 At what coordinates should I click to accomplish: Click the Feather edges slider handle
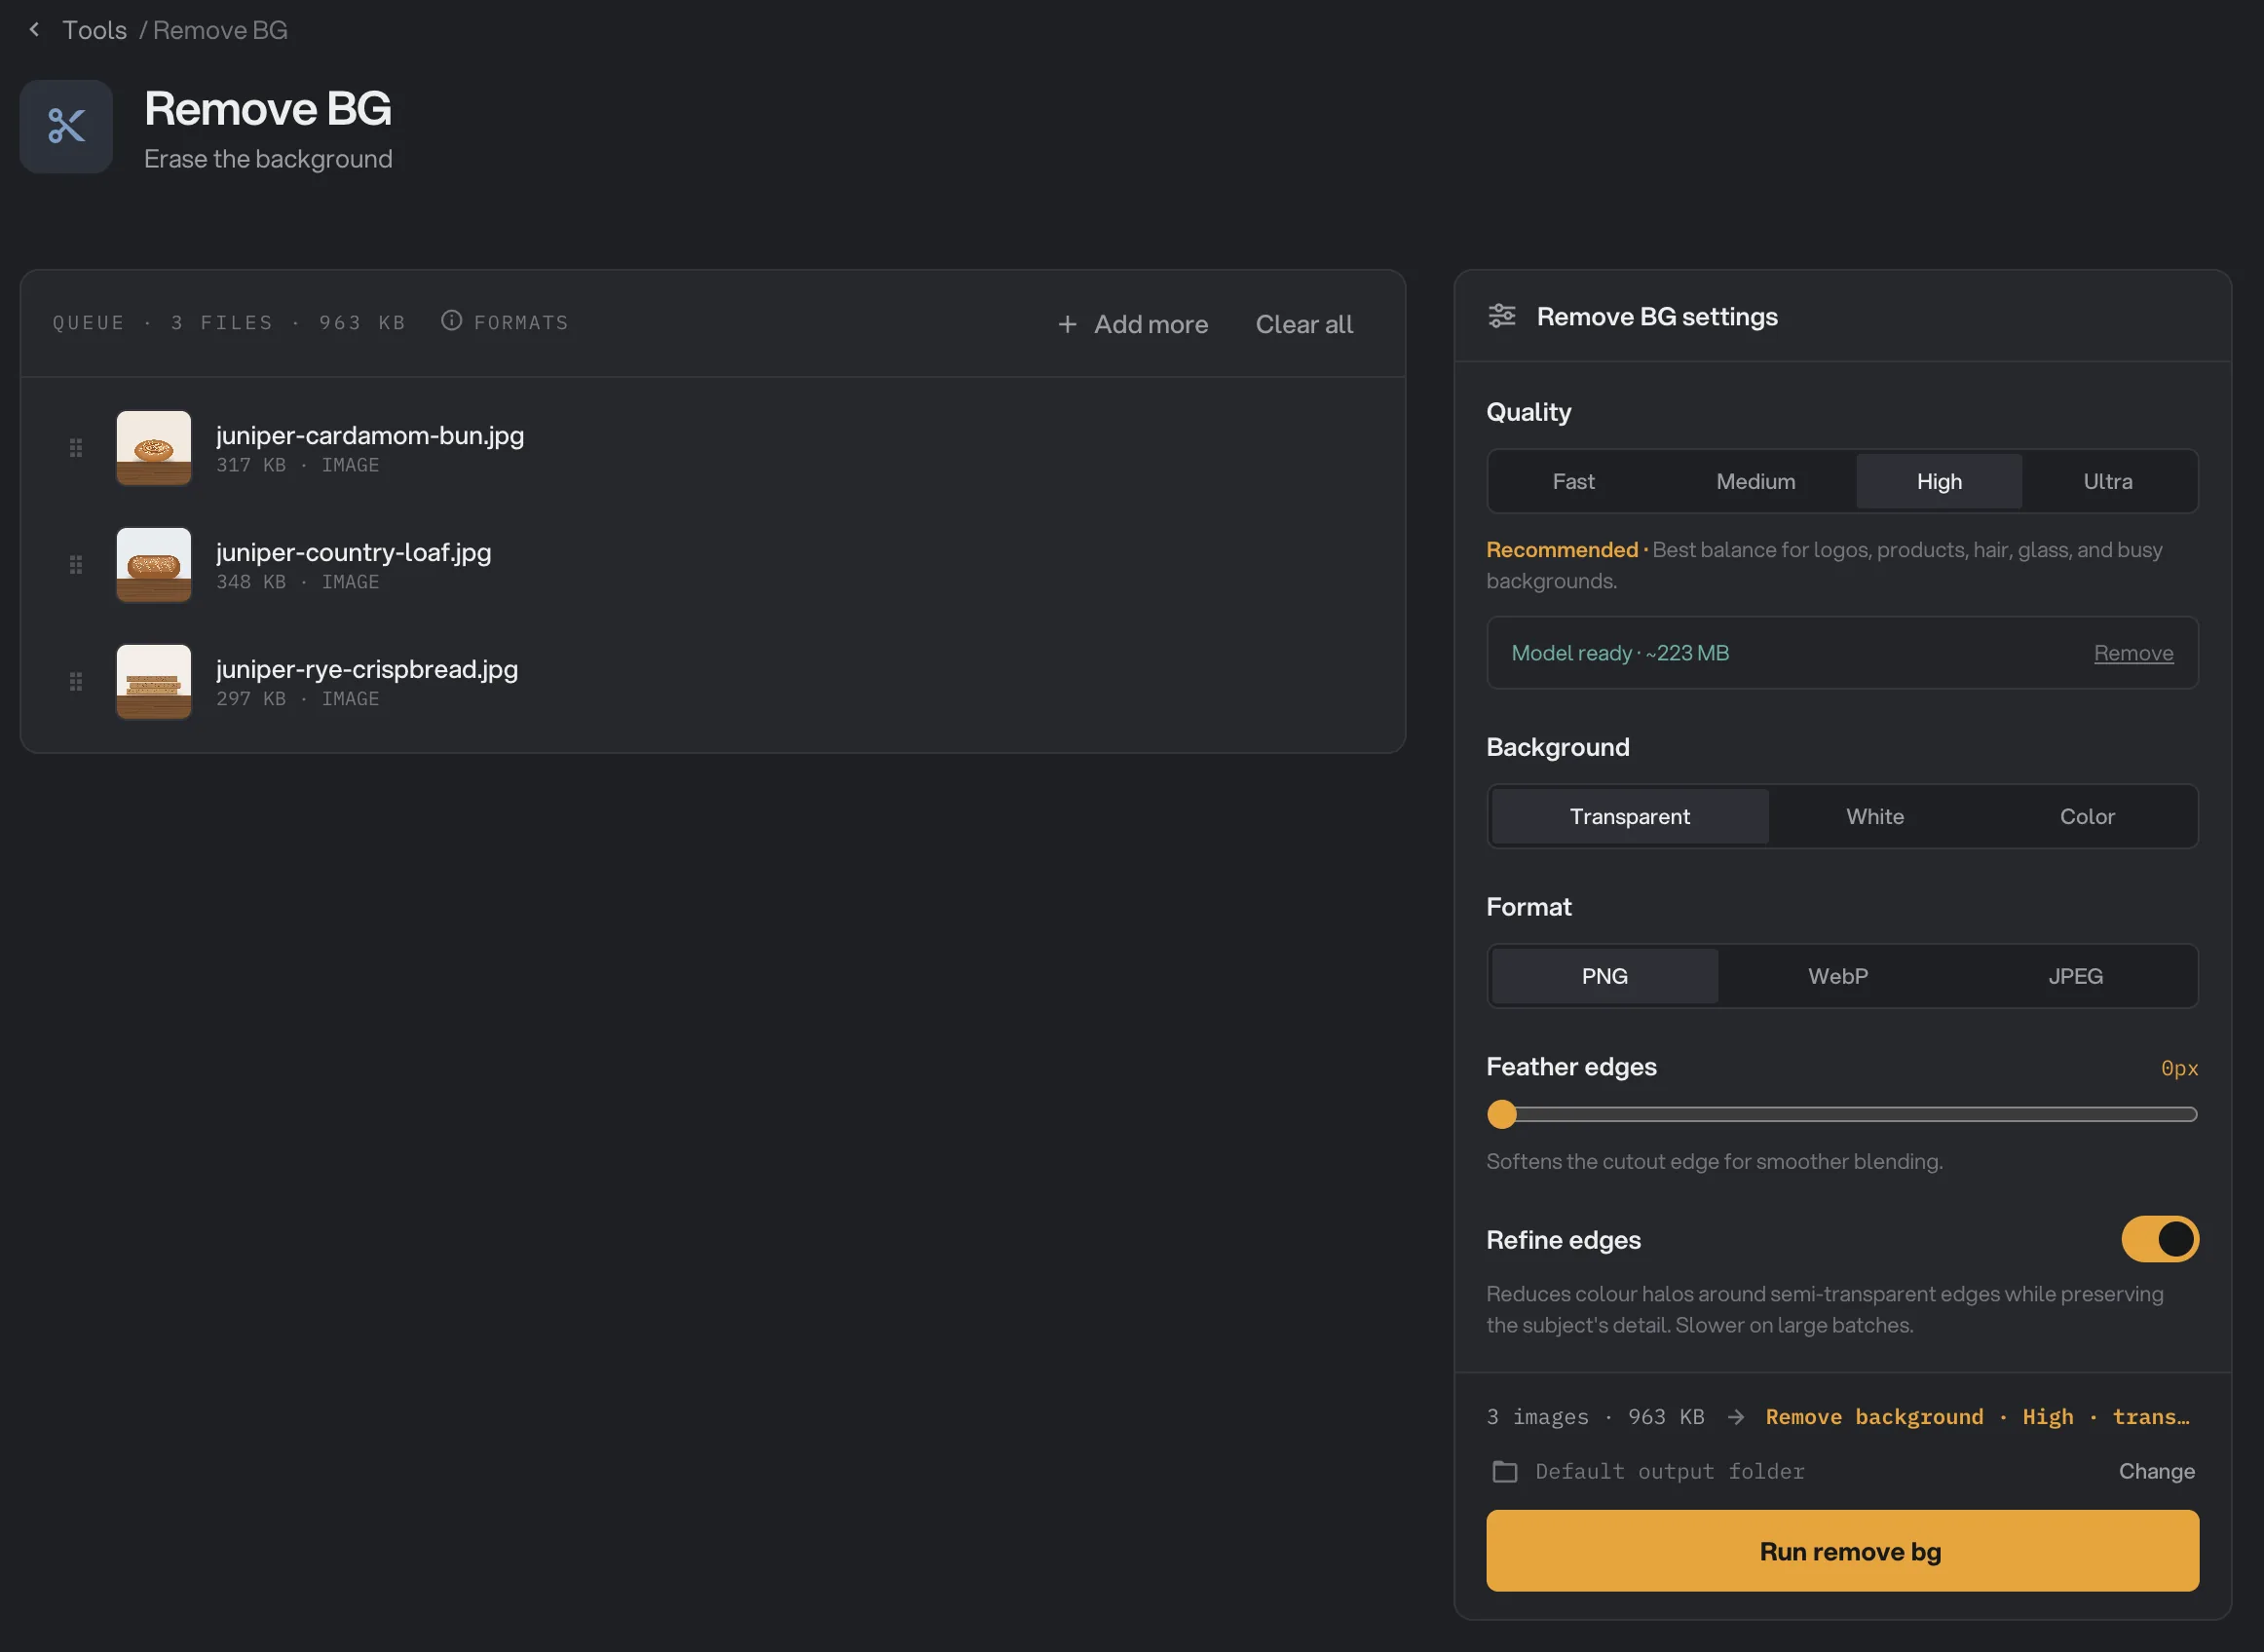coord(1502,1114)
